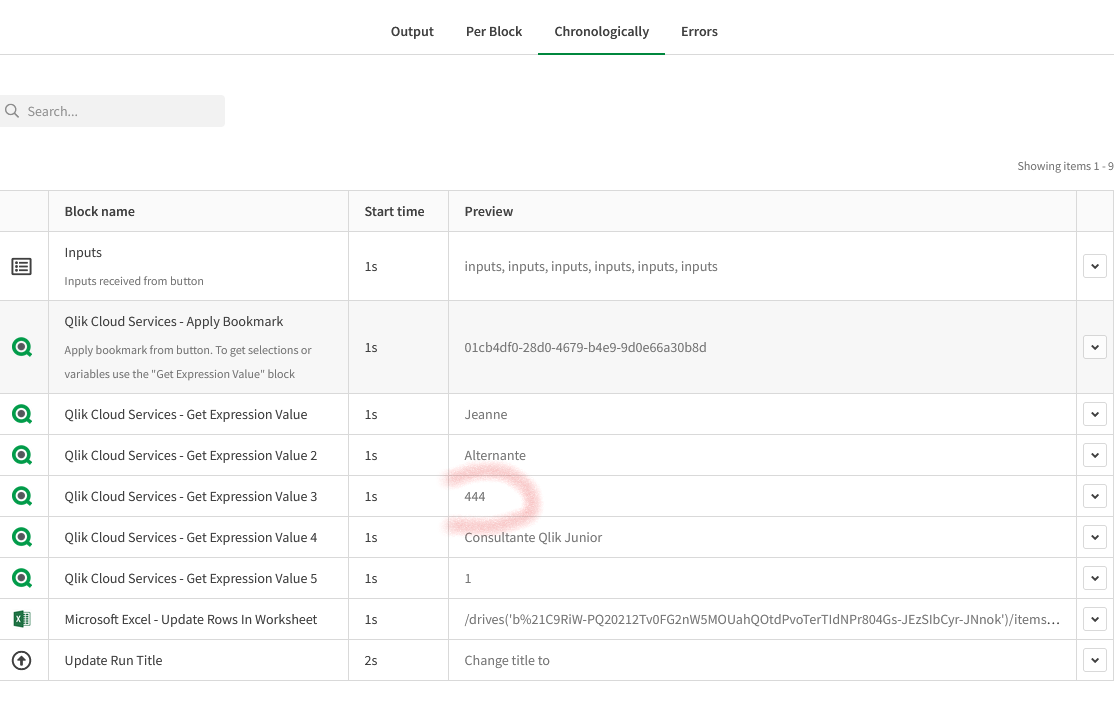Click the Inputs block list icon
The image size is (1115, 701).
[x=21, y=266]
